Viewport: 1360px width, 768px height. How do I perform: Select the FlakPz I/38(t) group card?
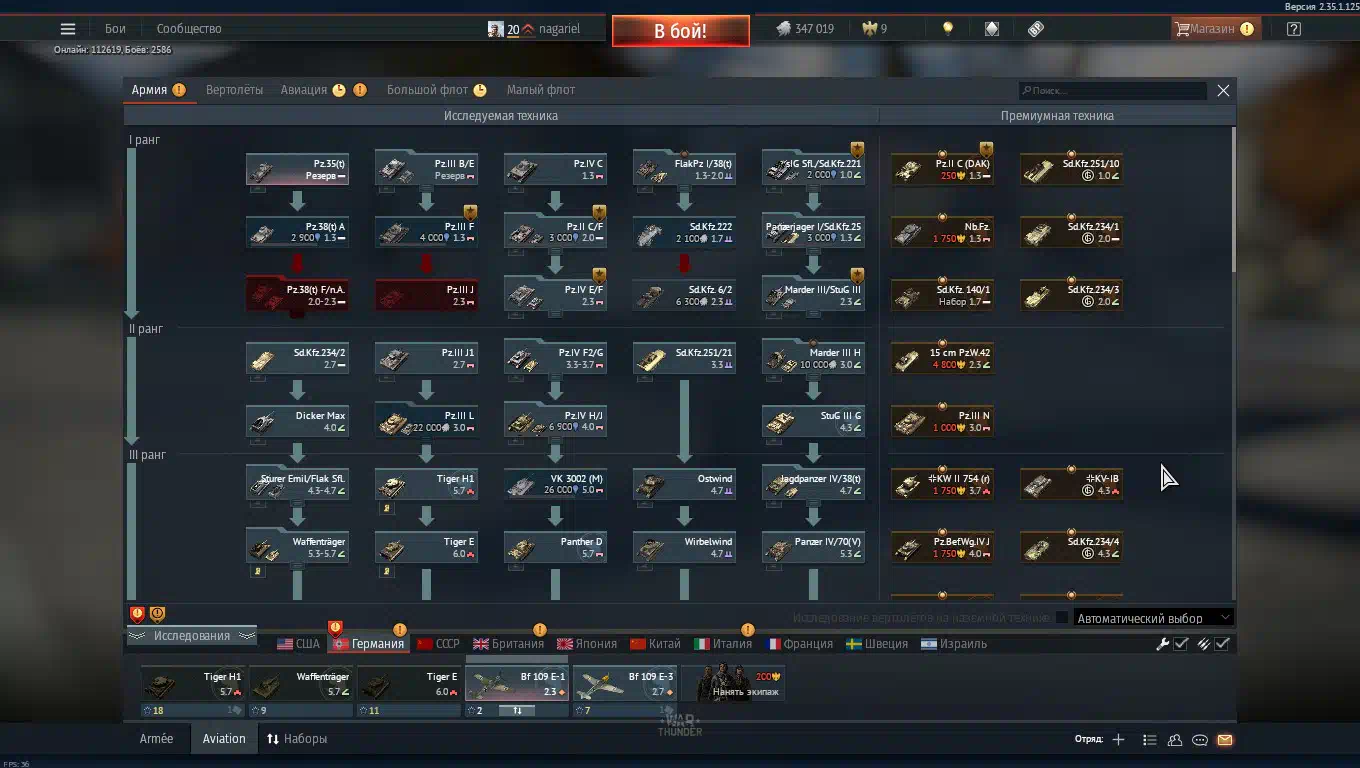pos(684,169)
